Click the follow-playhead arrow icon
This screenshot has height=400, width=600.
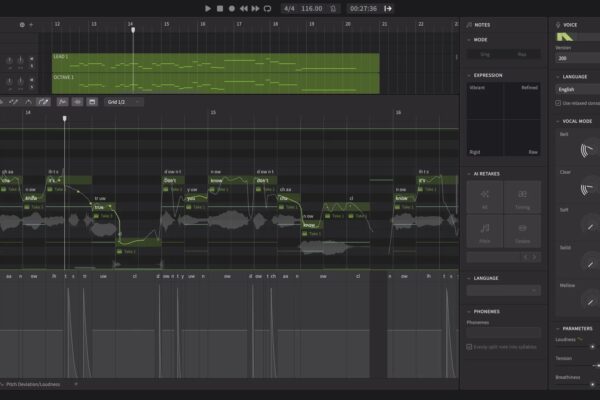point(388,8)
